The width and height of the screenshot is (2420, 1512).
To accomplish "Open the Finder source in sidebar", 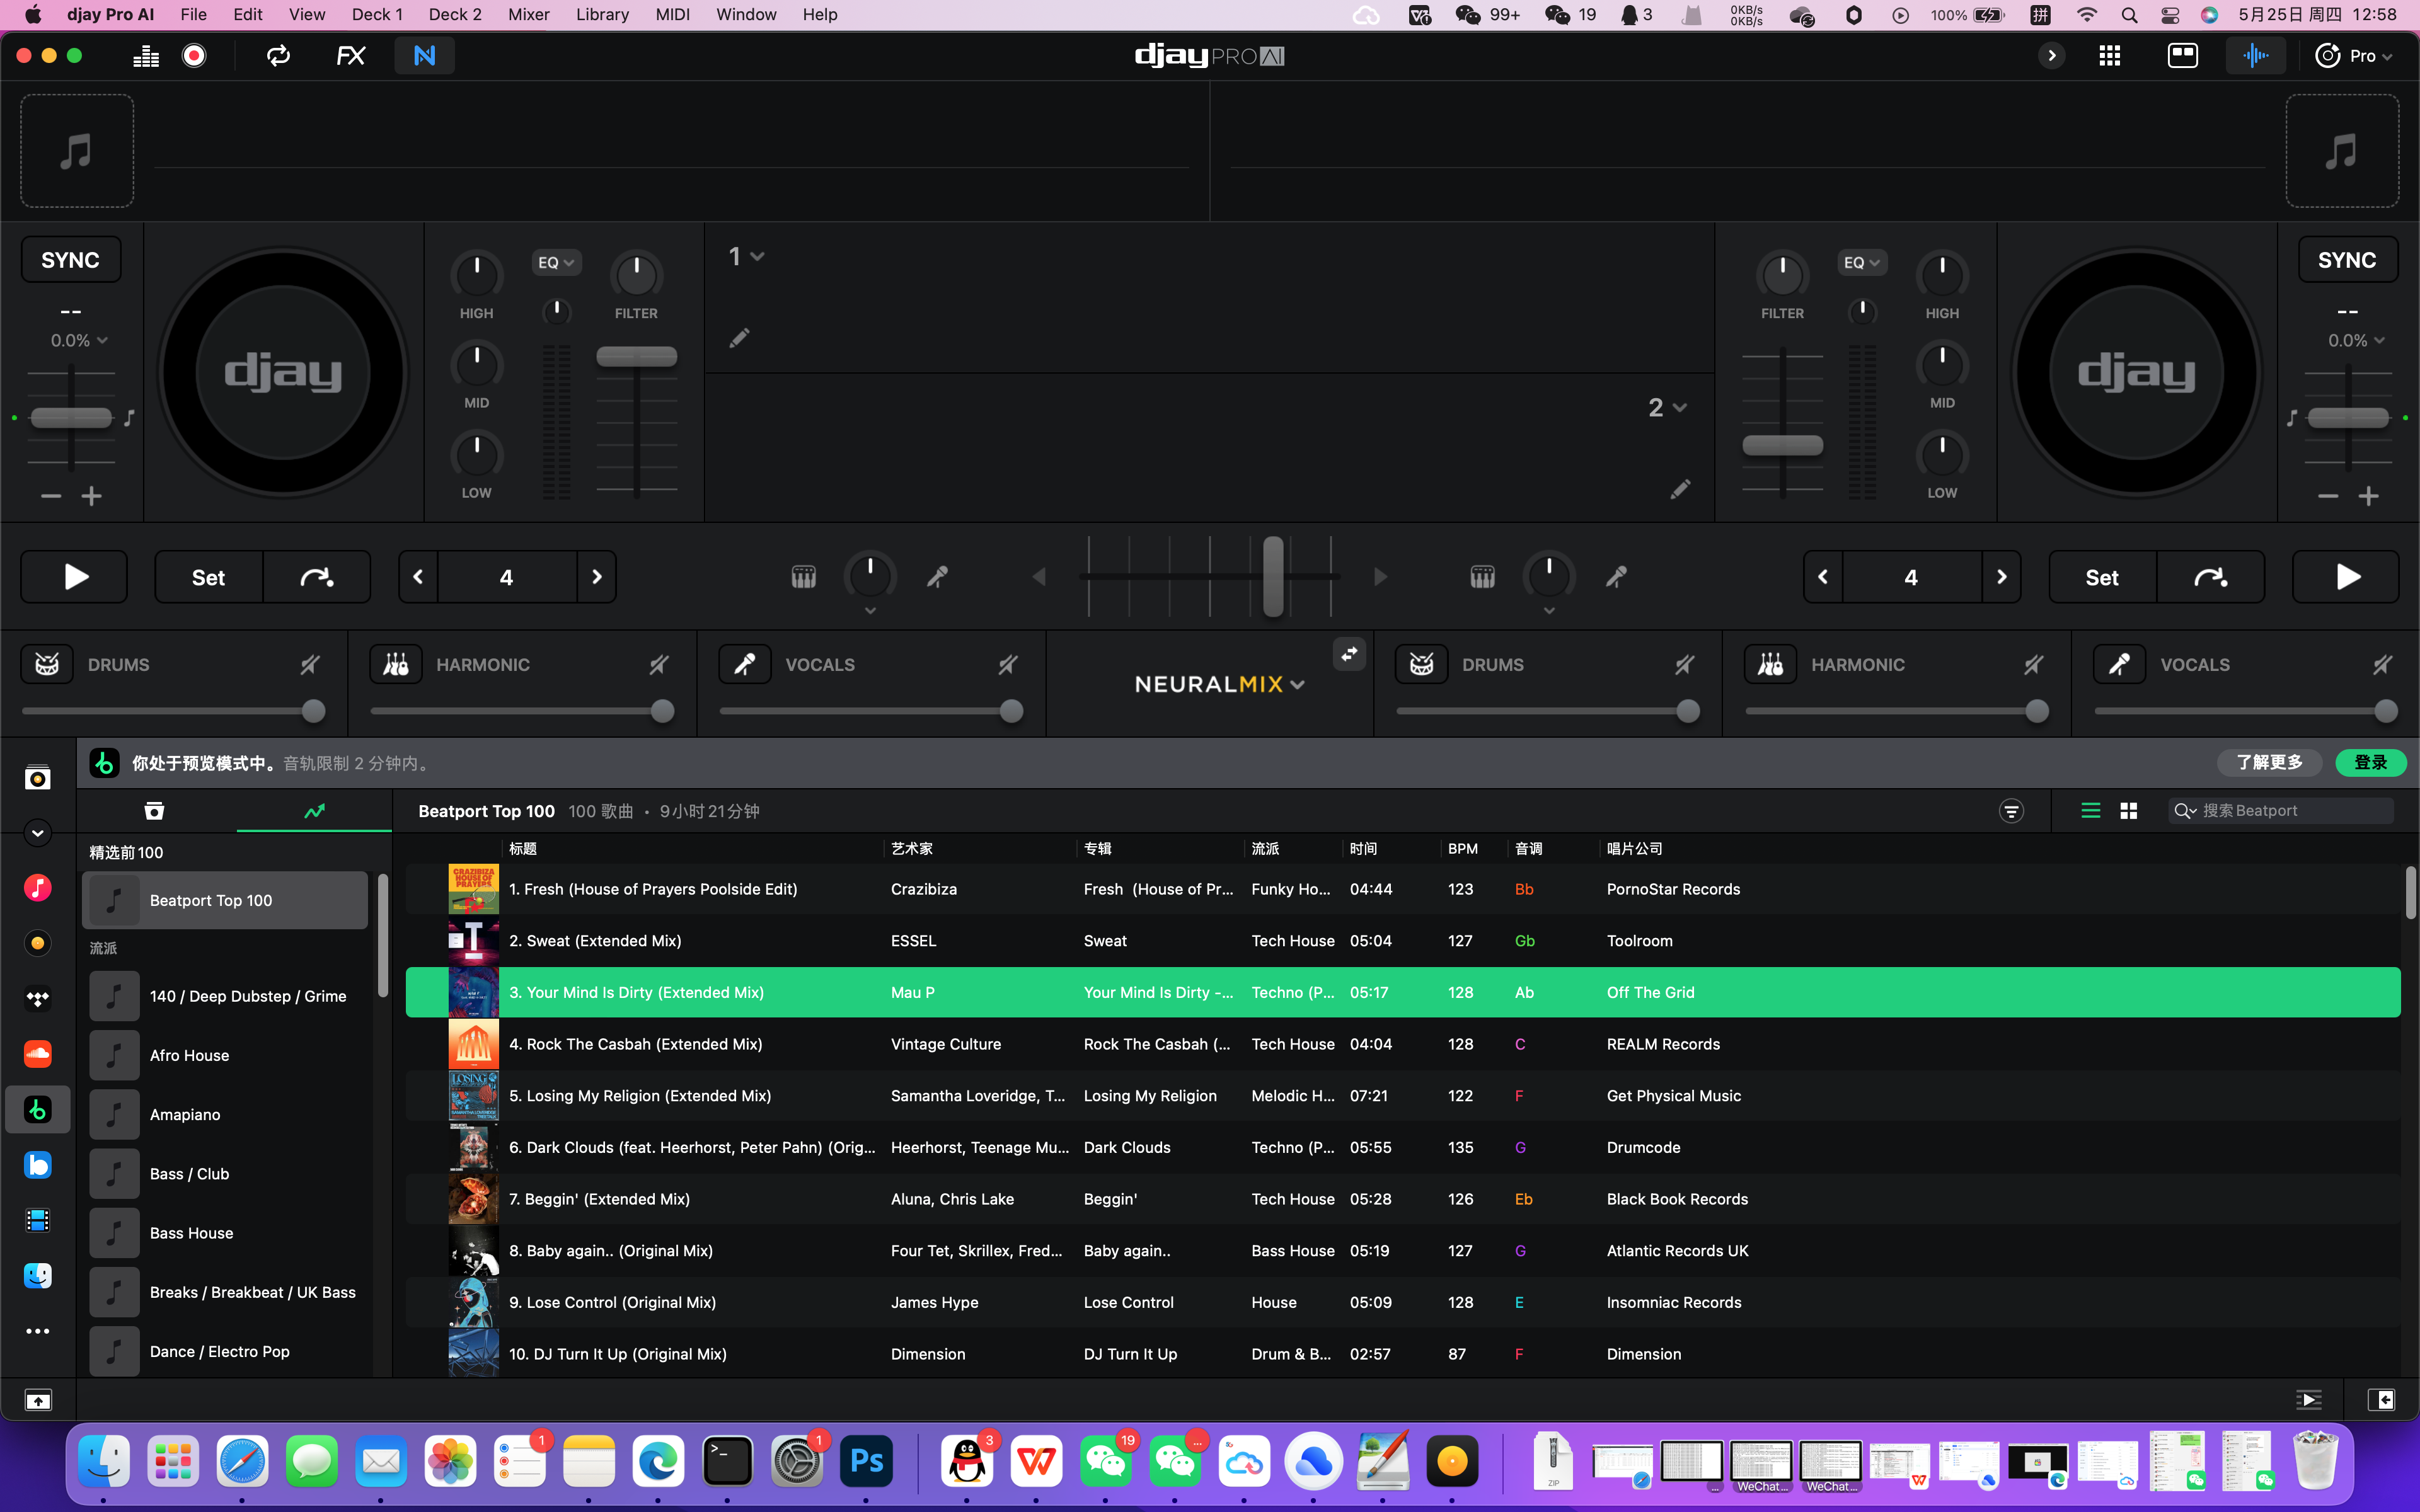I will click(x=38, y=1276).
